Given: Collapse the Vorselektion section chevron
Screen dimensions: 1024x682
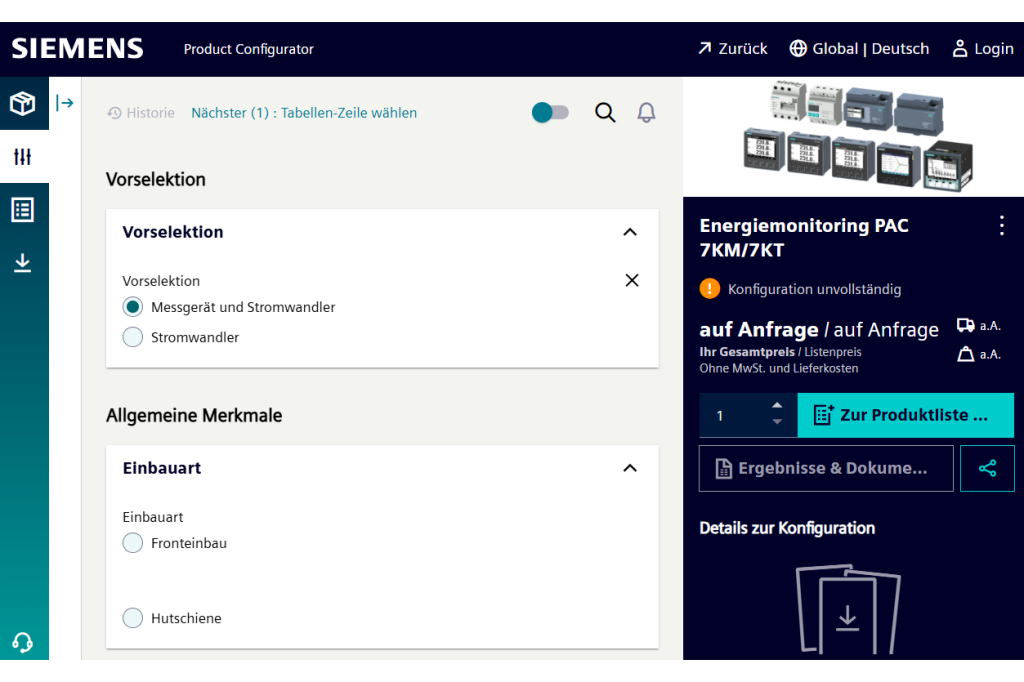Looking at the screenshot, I should (x=630, y=232).
